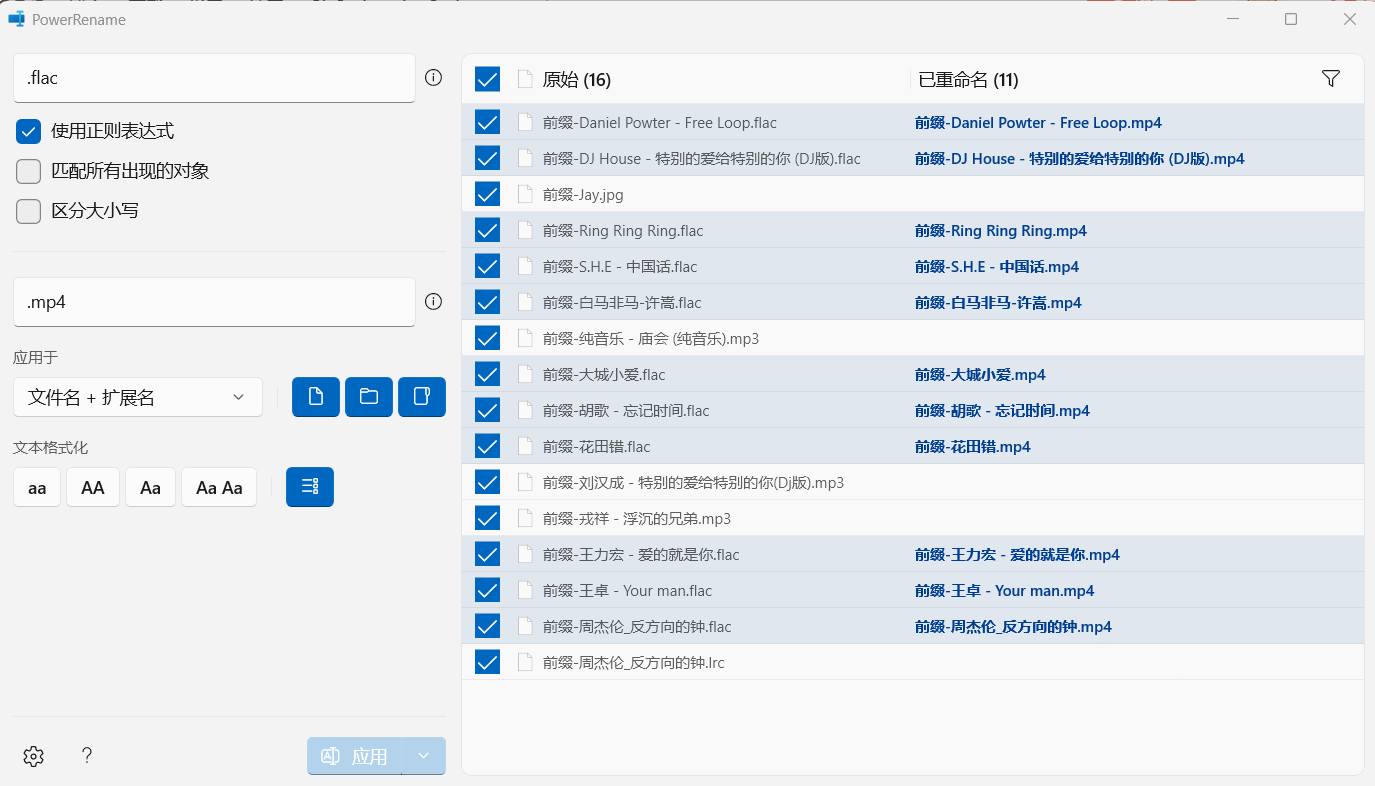Click the include folders icon button
Viewport: 1375px width, 786px height.
369,397
